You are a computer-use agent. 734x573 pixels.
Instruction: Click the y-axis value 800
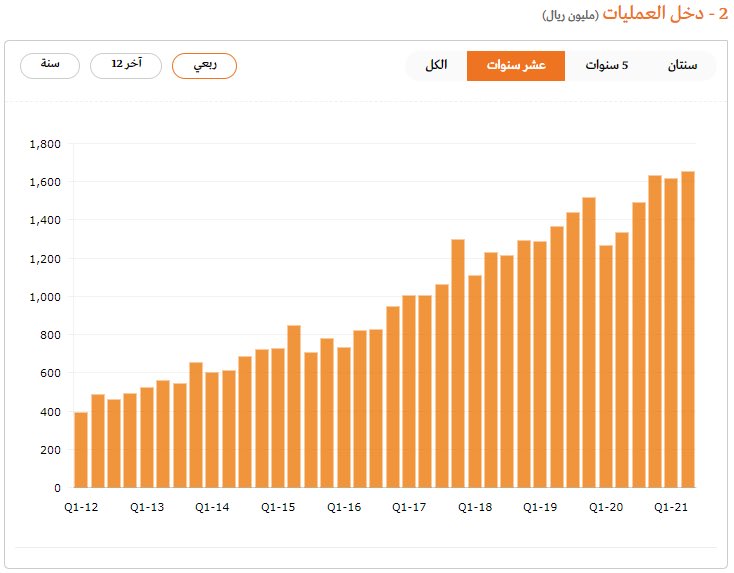point(50,335)
